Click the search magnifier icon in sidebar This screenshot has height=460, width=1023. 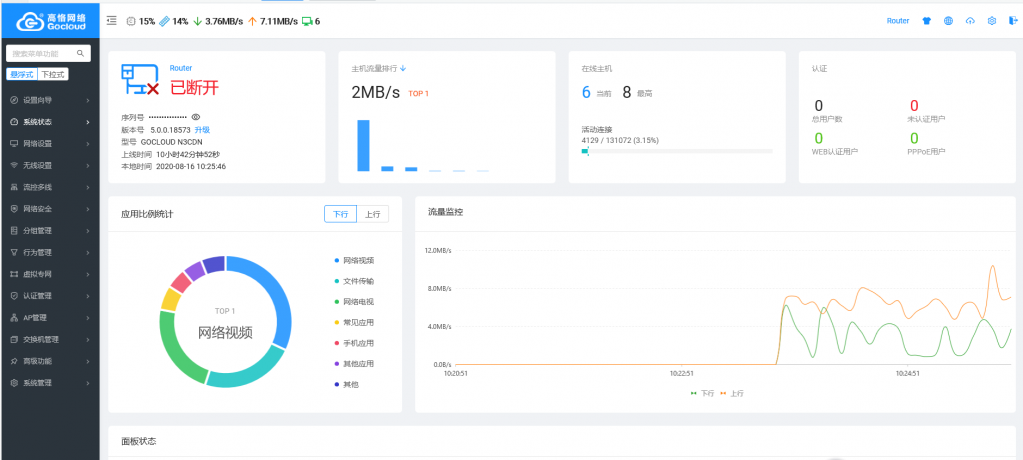tap(81, 53)
